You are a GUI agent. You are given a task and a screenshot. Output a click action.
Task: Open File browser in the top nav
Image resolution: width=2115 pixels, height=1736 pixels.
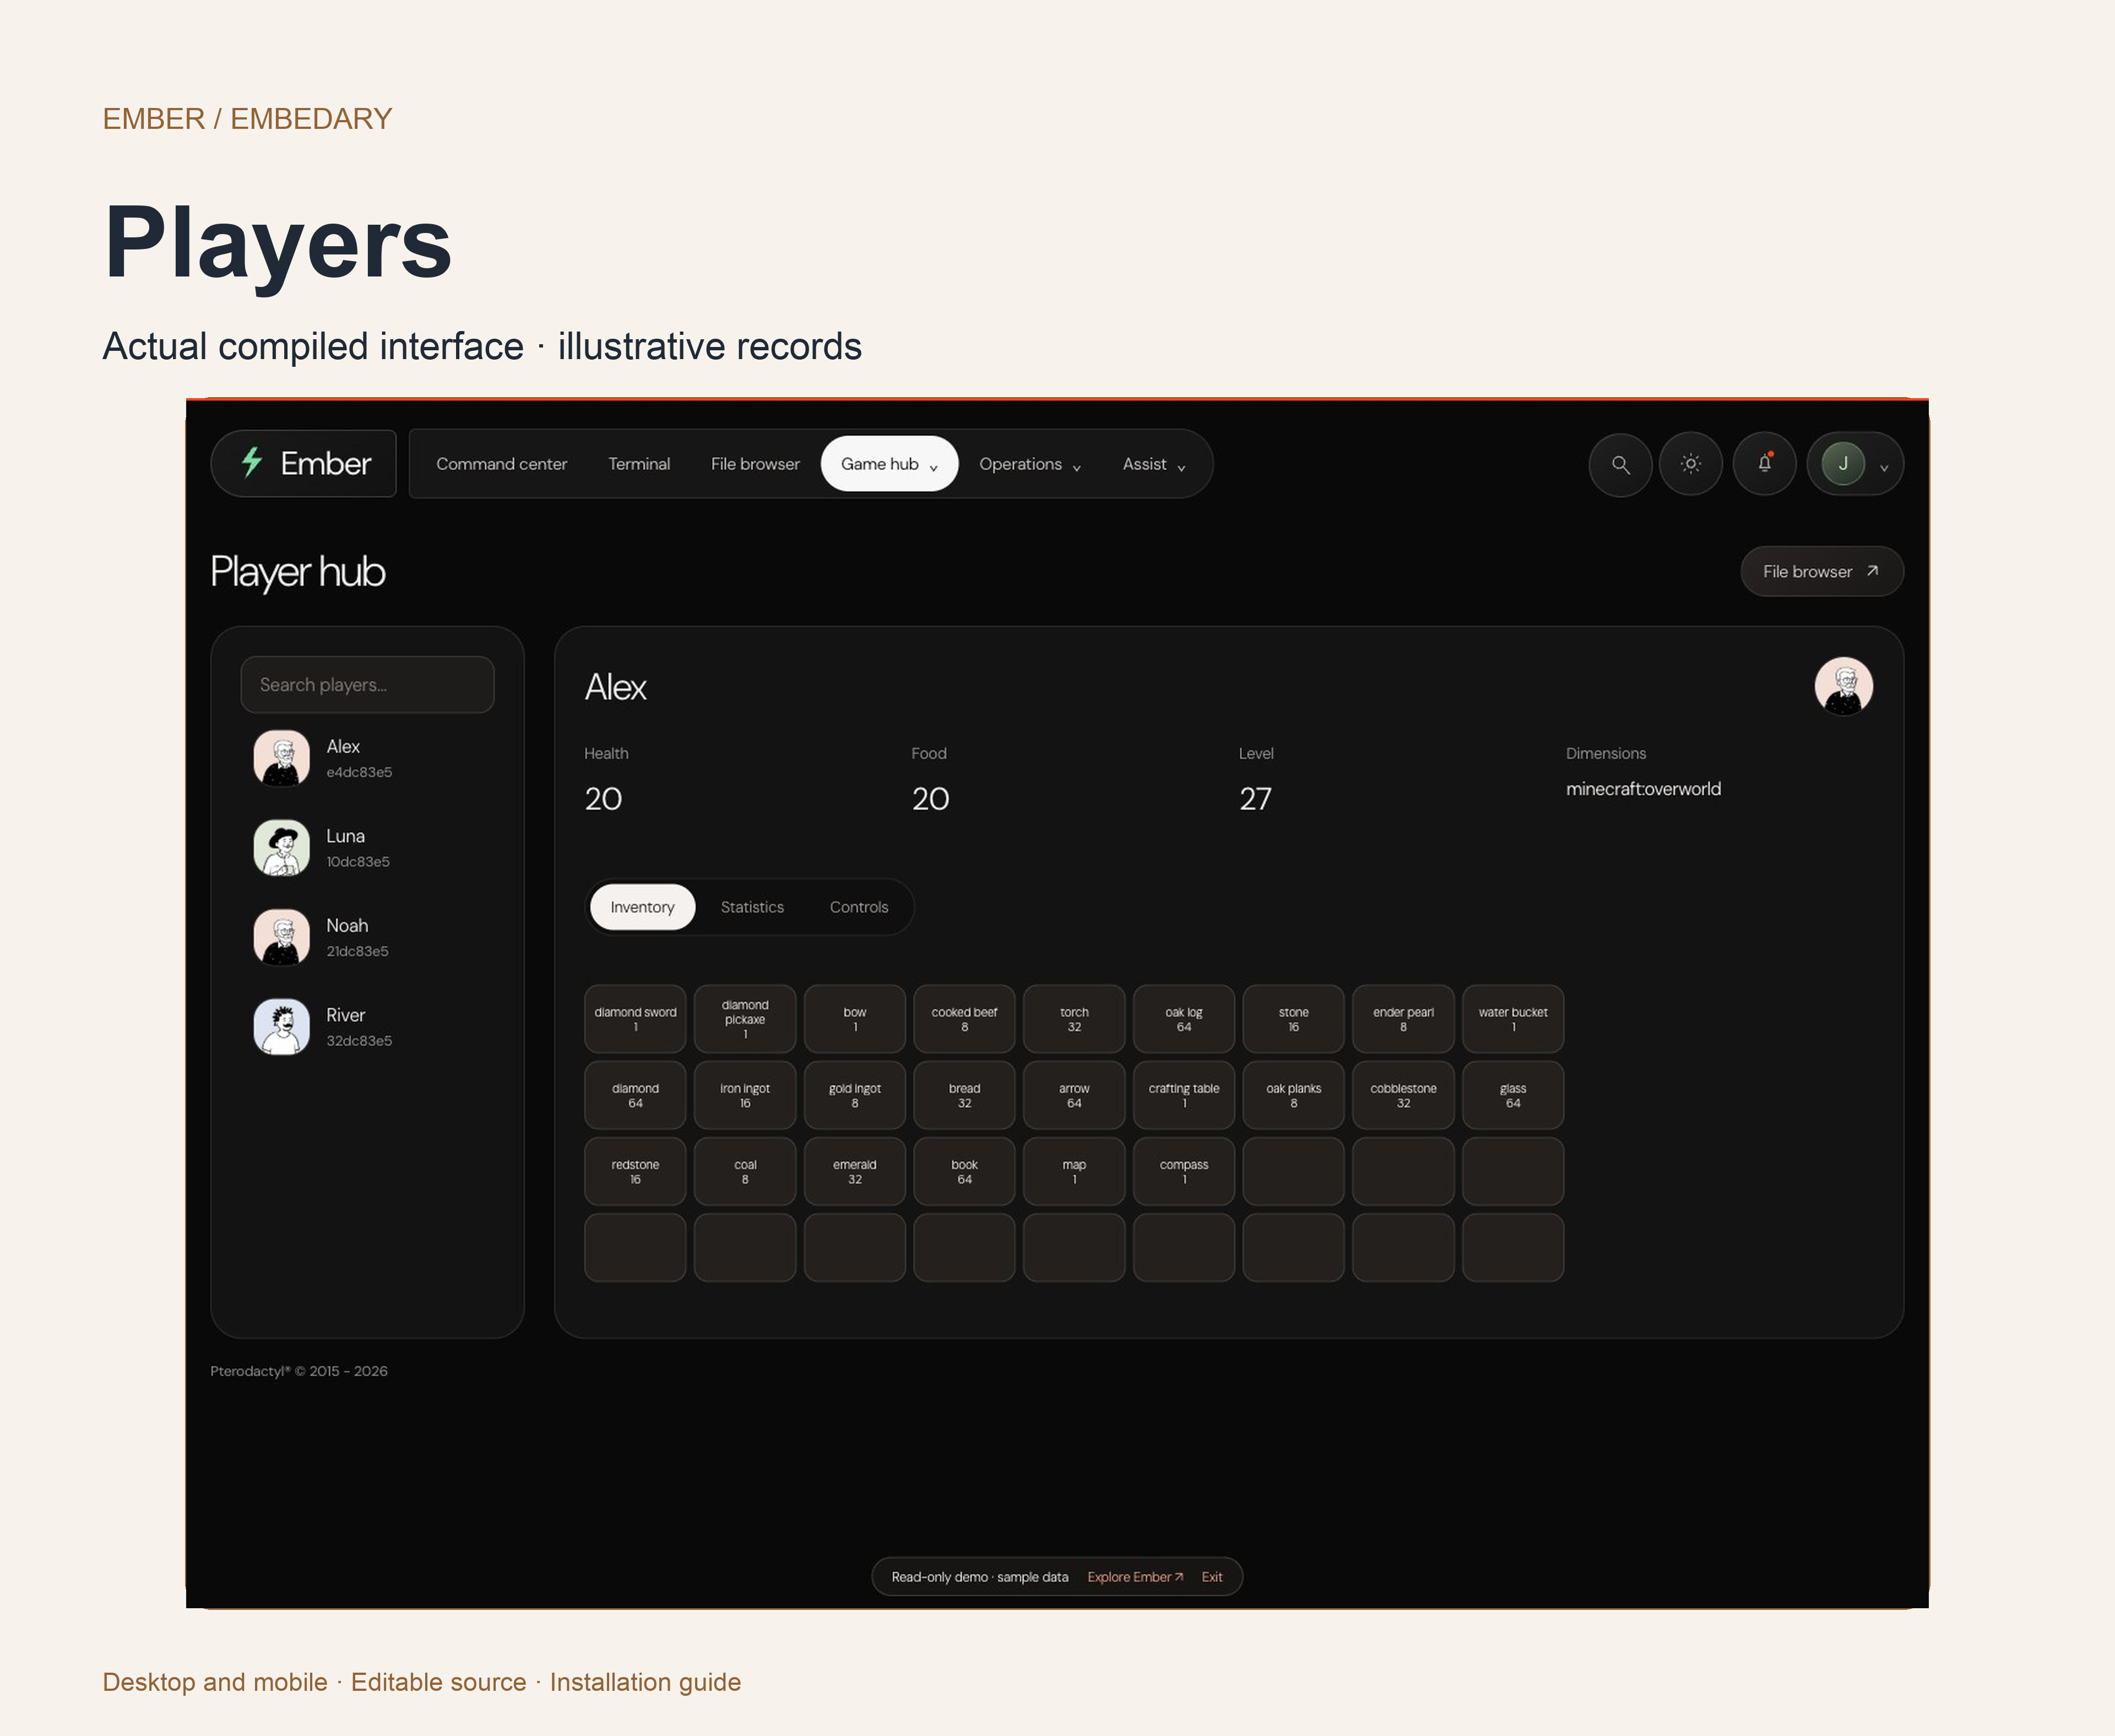pos(755,464)
